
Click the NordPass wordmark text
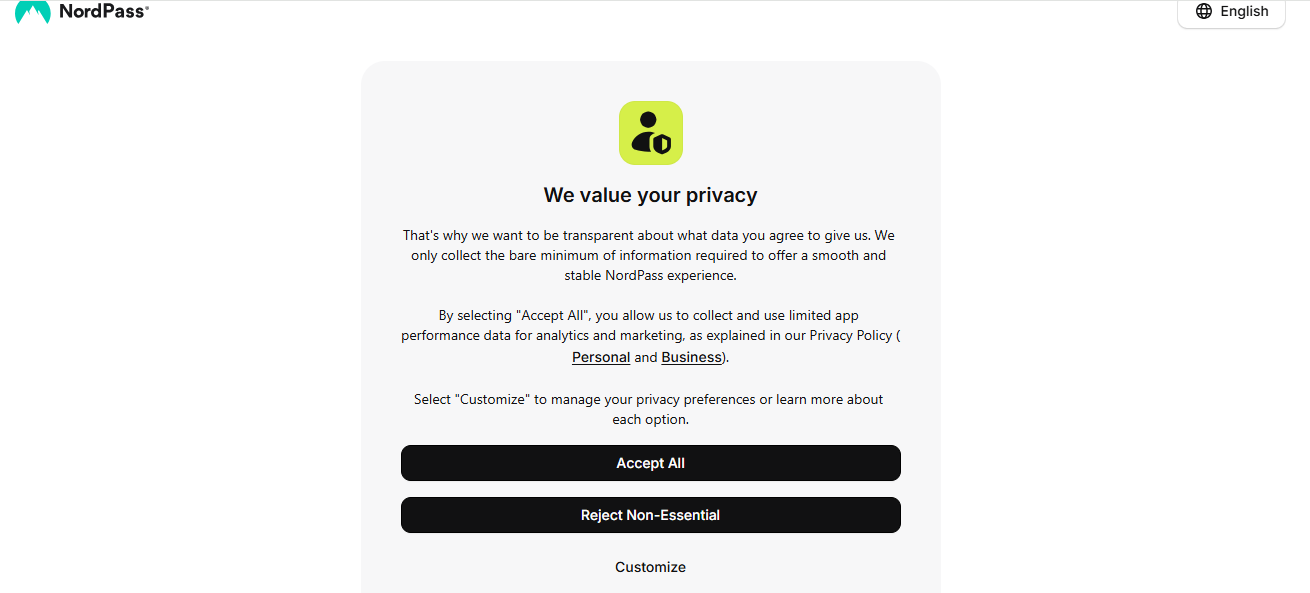104,11
